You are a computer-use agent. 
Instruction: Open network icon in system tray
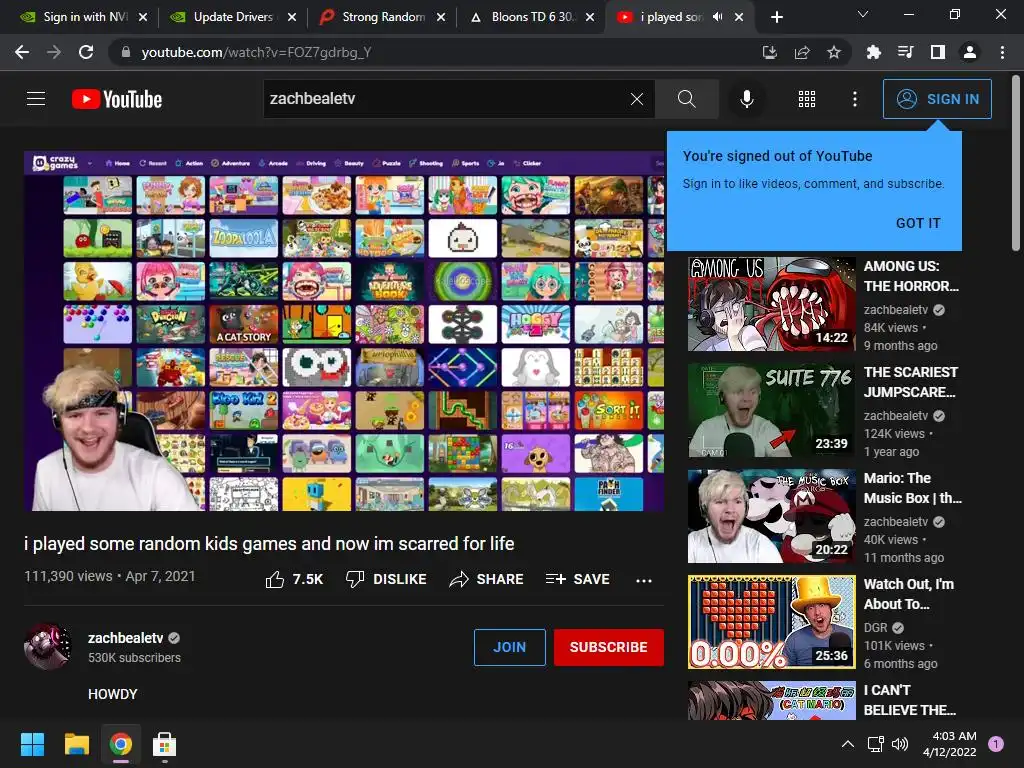tap(875, 744)
